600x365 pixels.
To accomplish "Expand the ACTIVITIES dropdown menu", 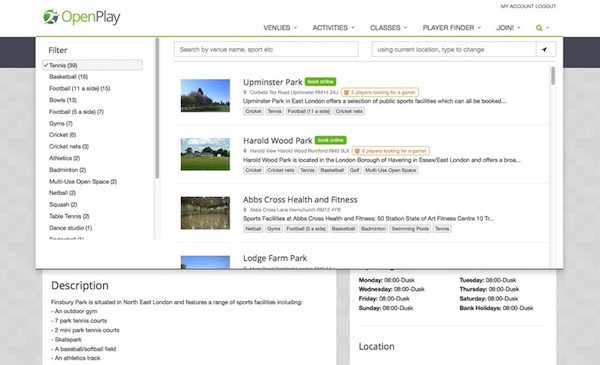I will coord(333,28).
